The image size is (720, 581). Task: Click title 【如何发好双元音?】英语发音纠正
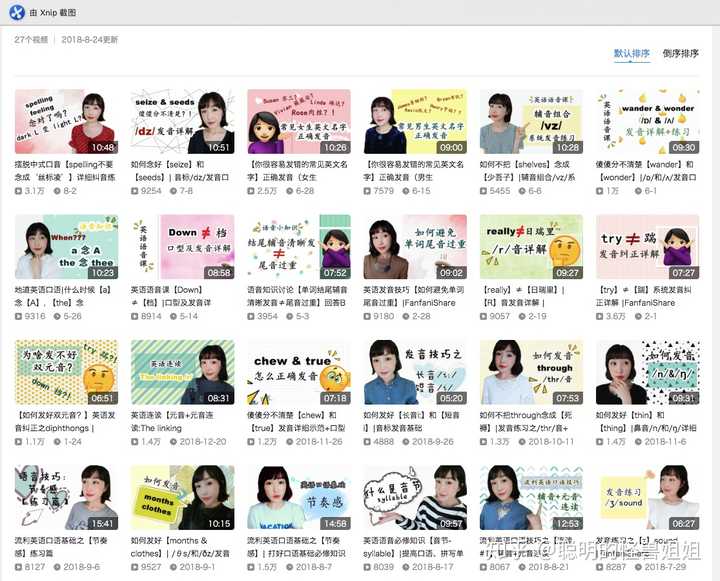coord(65,422)
